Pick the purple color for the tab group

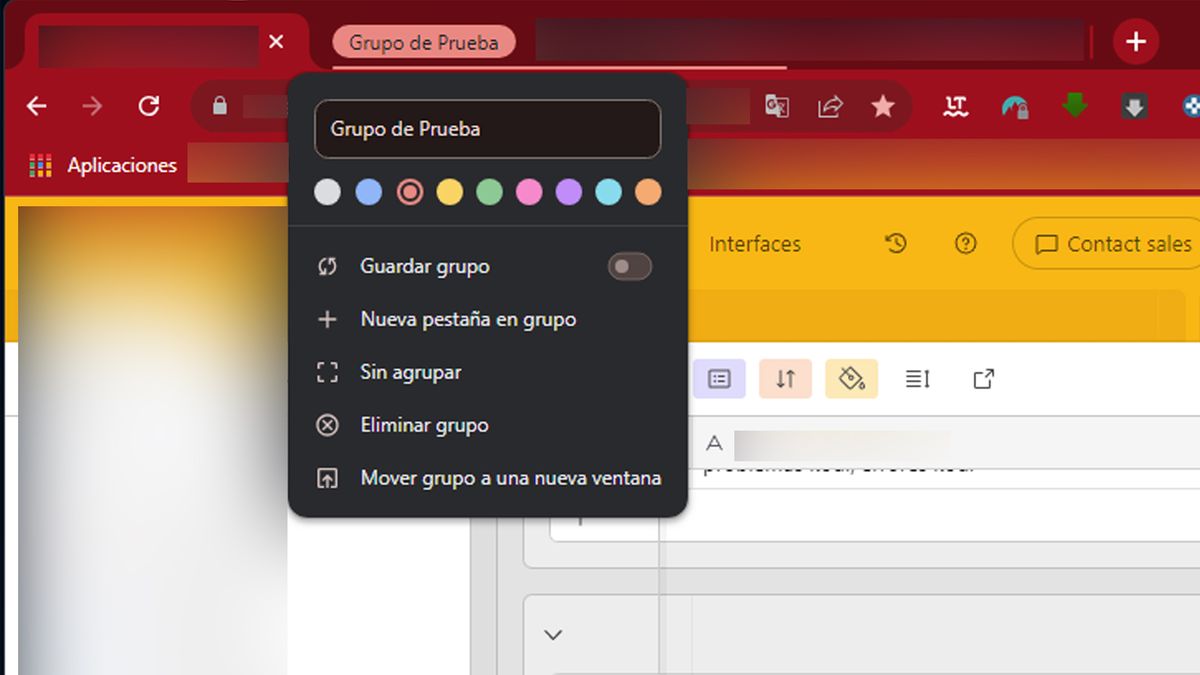click(x=568, y=191)
